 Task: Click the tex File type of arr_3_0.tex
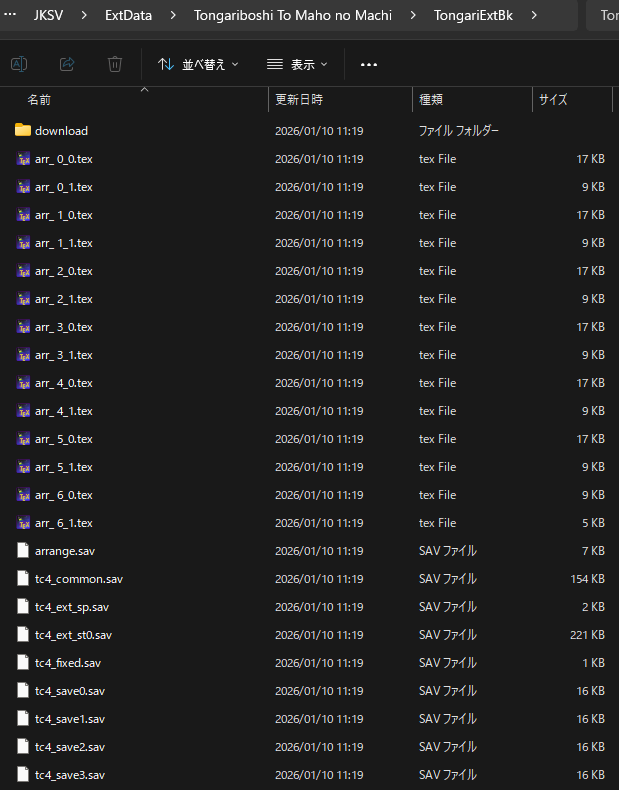(x=438, y=327)
